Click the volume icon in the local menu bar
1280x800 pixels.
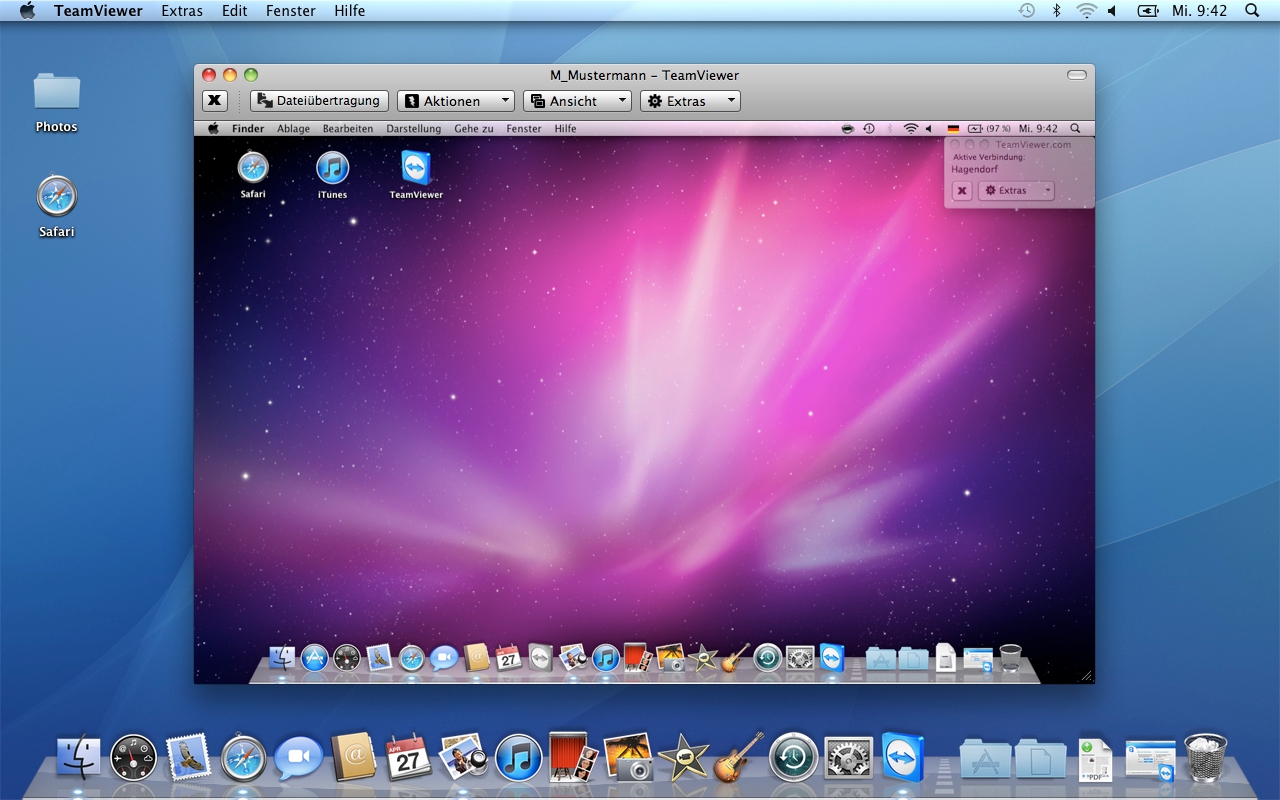point(1112,11)
